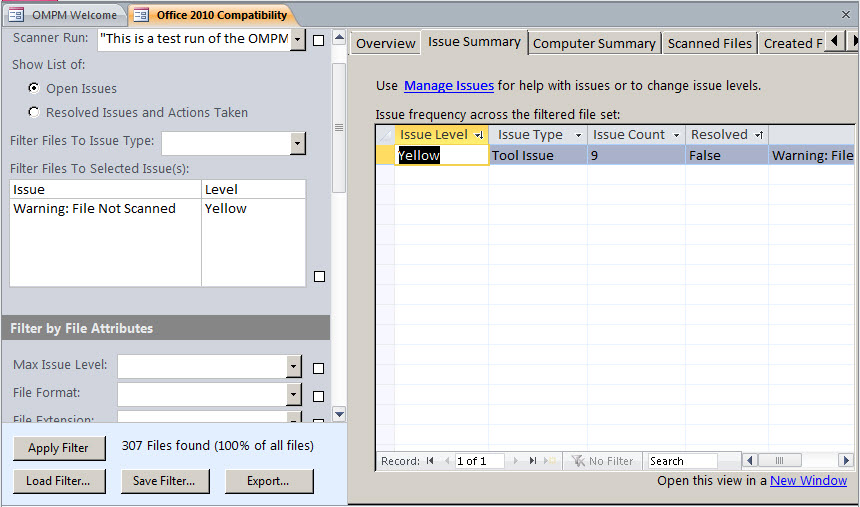Image resolution: width=860 pixels, height=507 pixels.
Task: Click the Max Issue Level combo box field
Action: [202, 367]
